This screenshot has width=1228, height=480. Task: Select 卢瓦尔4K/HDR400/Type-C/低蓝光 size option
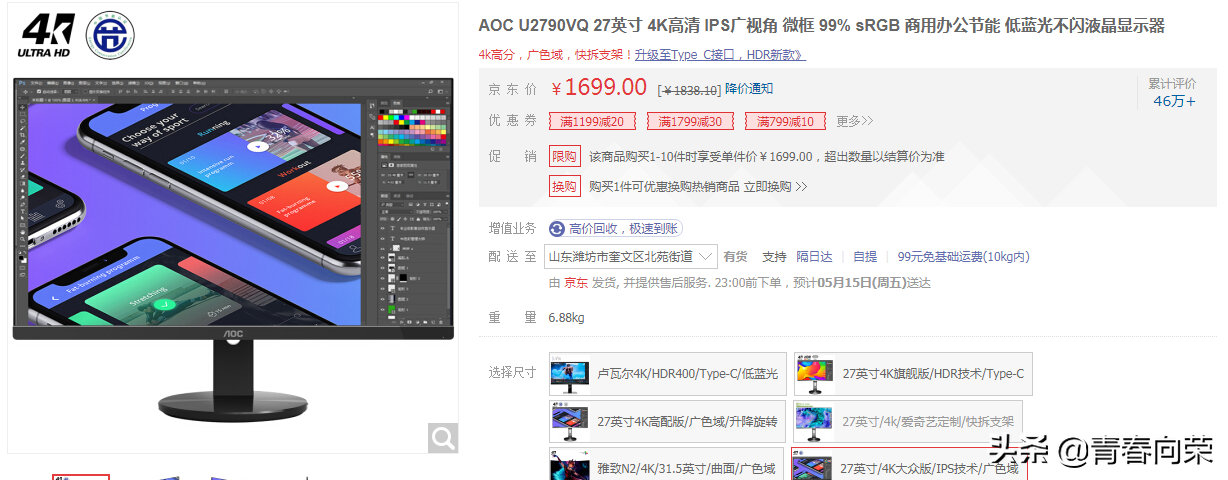(667, 374)
